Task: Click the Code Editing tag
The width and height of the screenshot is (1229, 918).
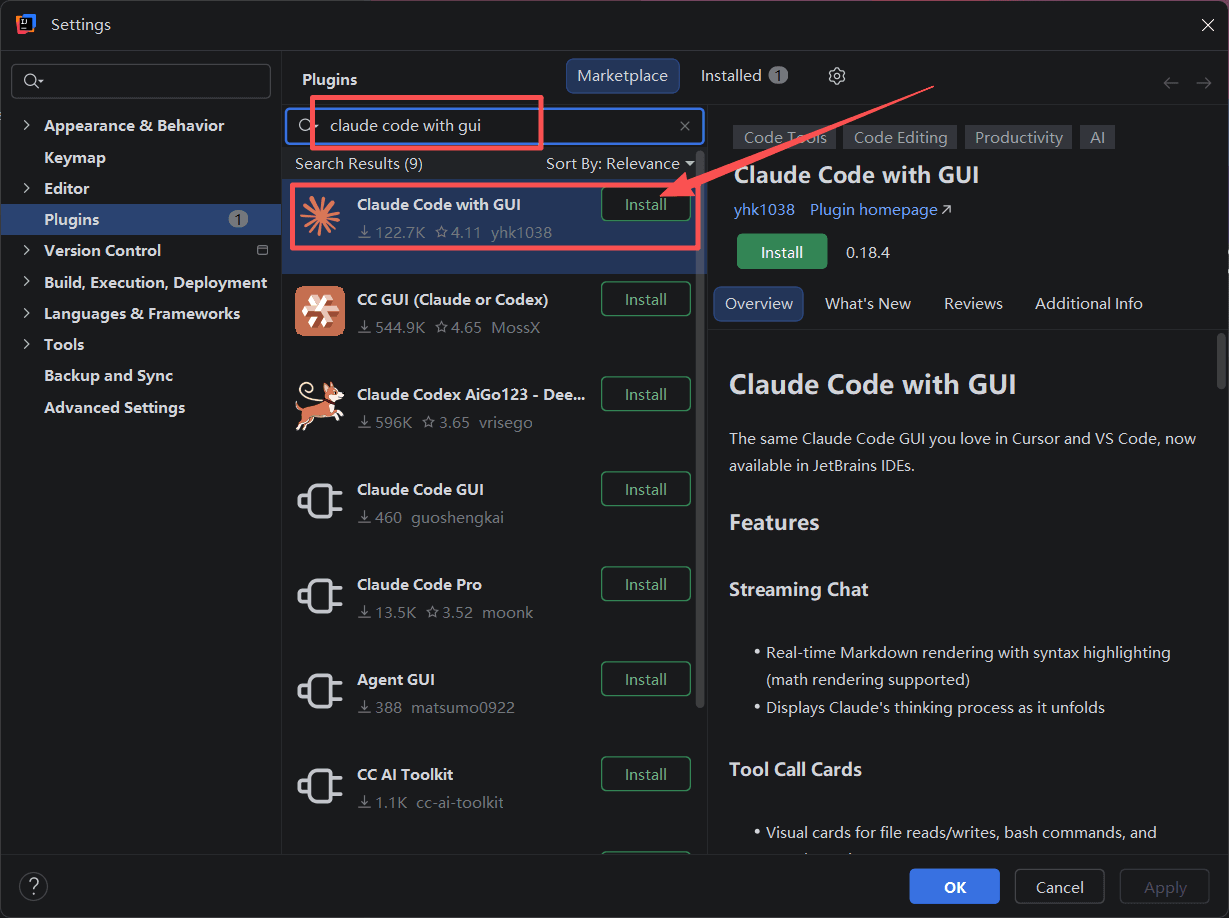Action: (900, 138)
